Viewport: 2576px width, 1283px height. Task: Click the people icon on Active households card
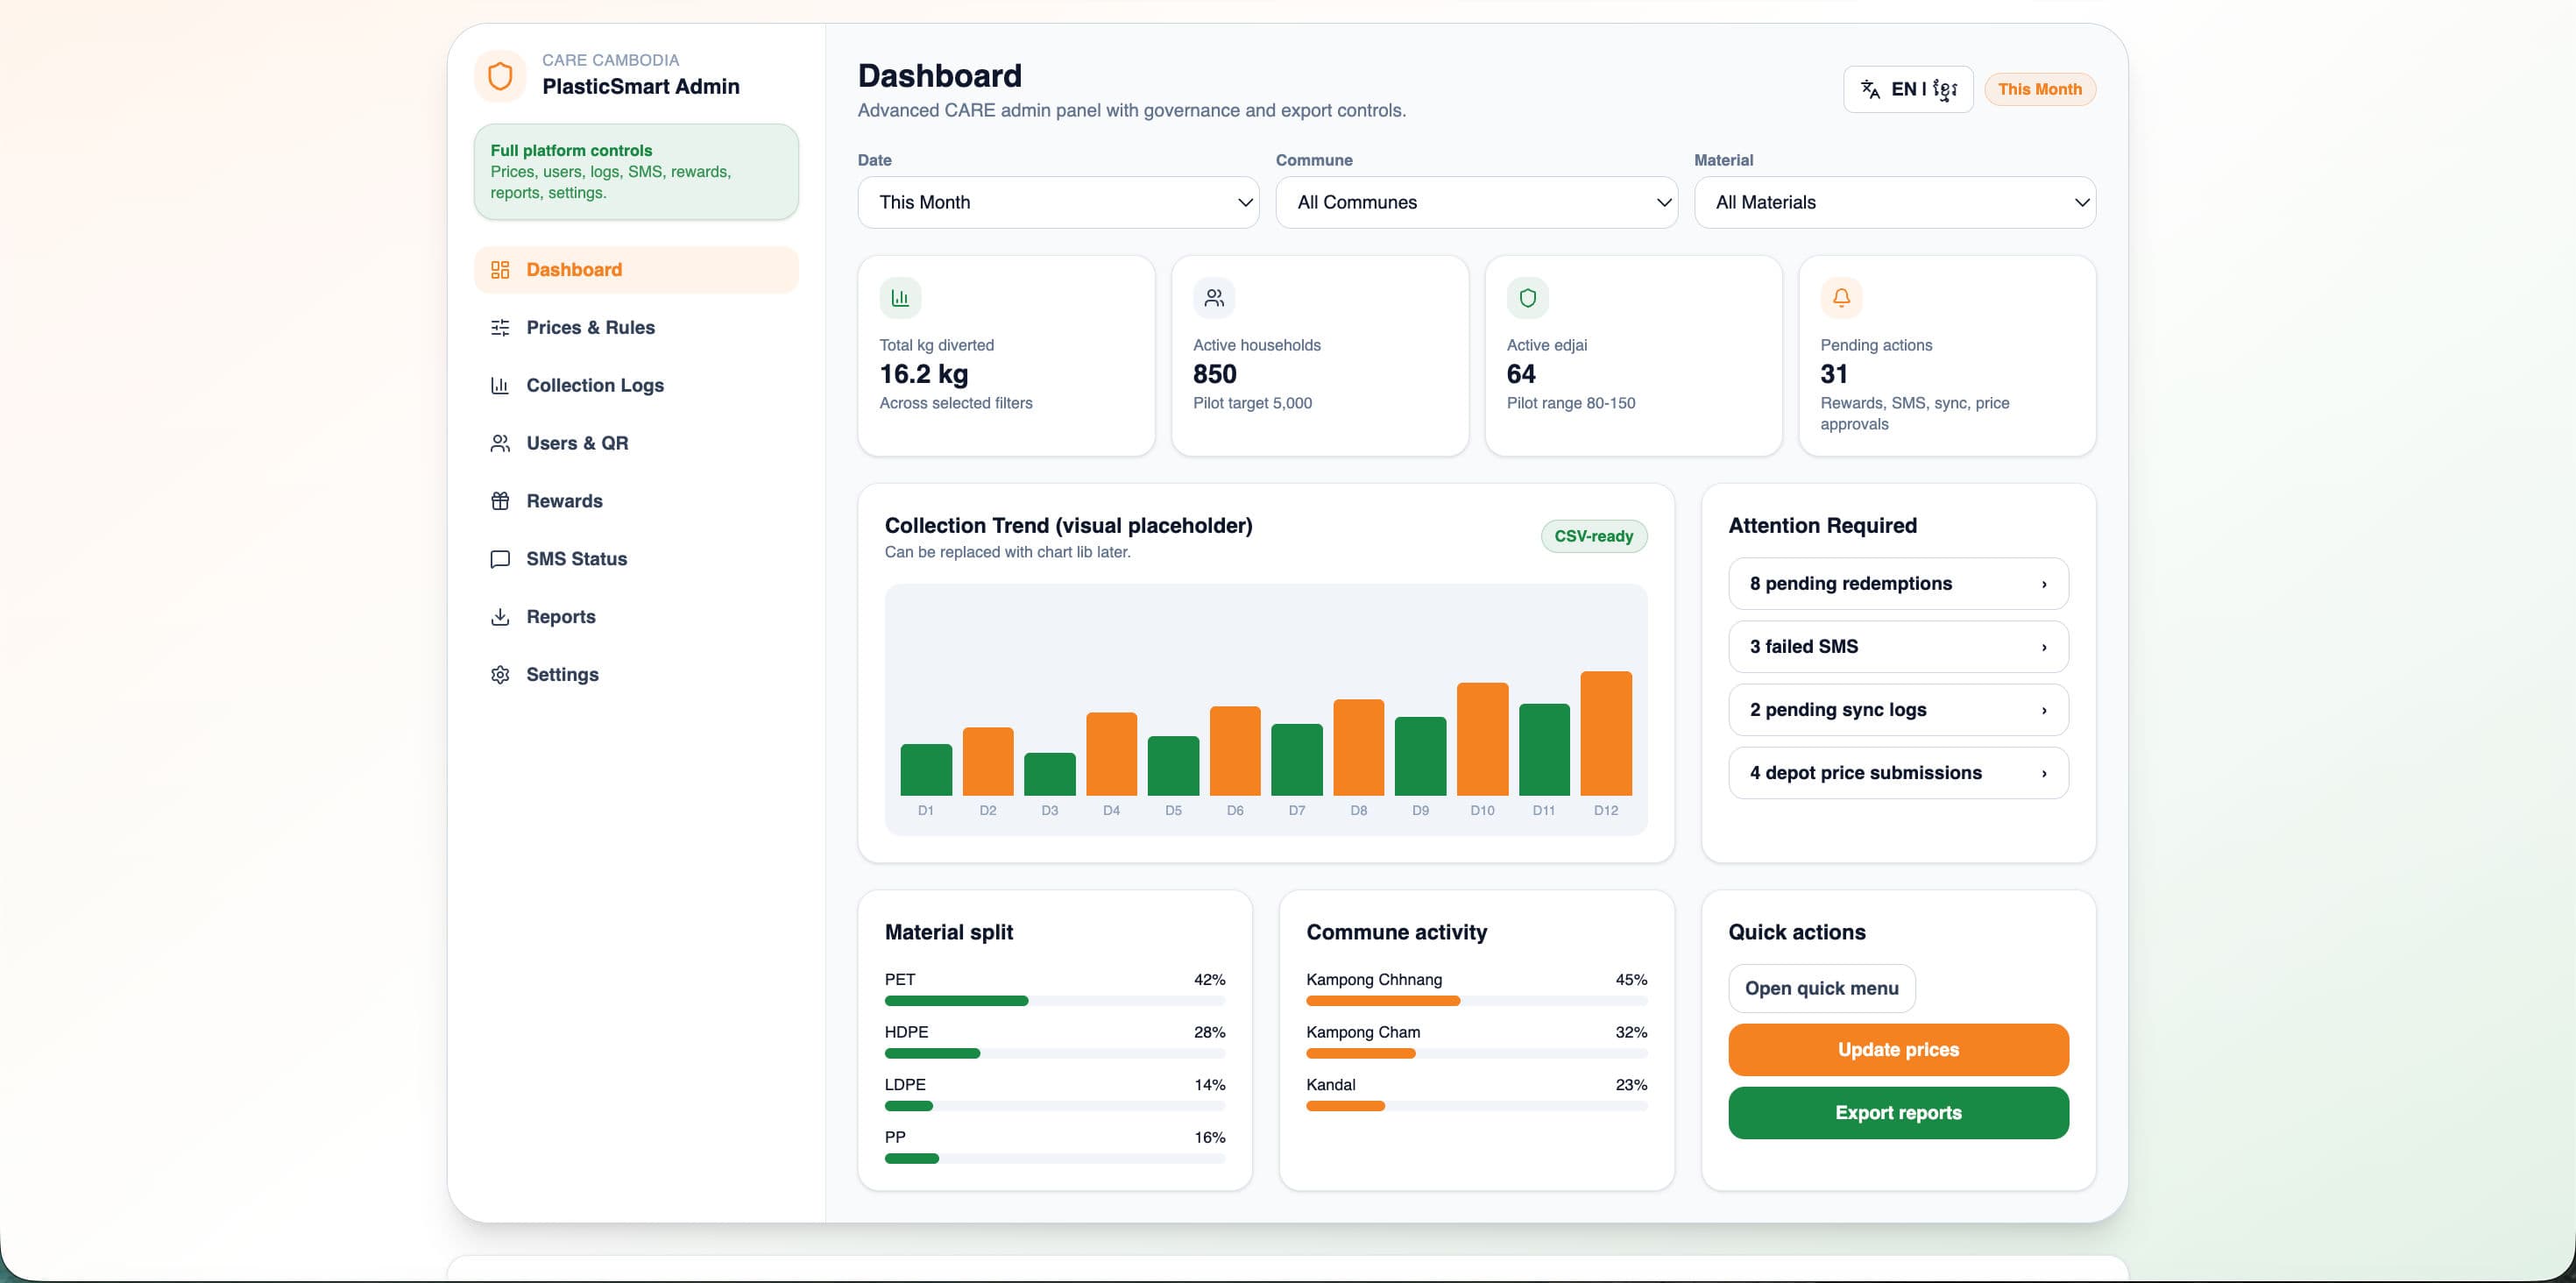tap(1214, 298)
